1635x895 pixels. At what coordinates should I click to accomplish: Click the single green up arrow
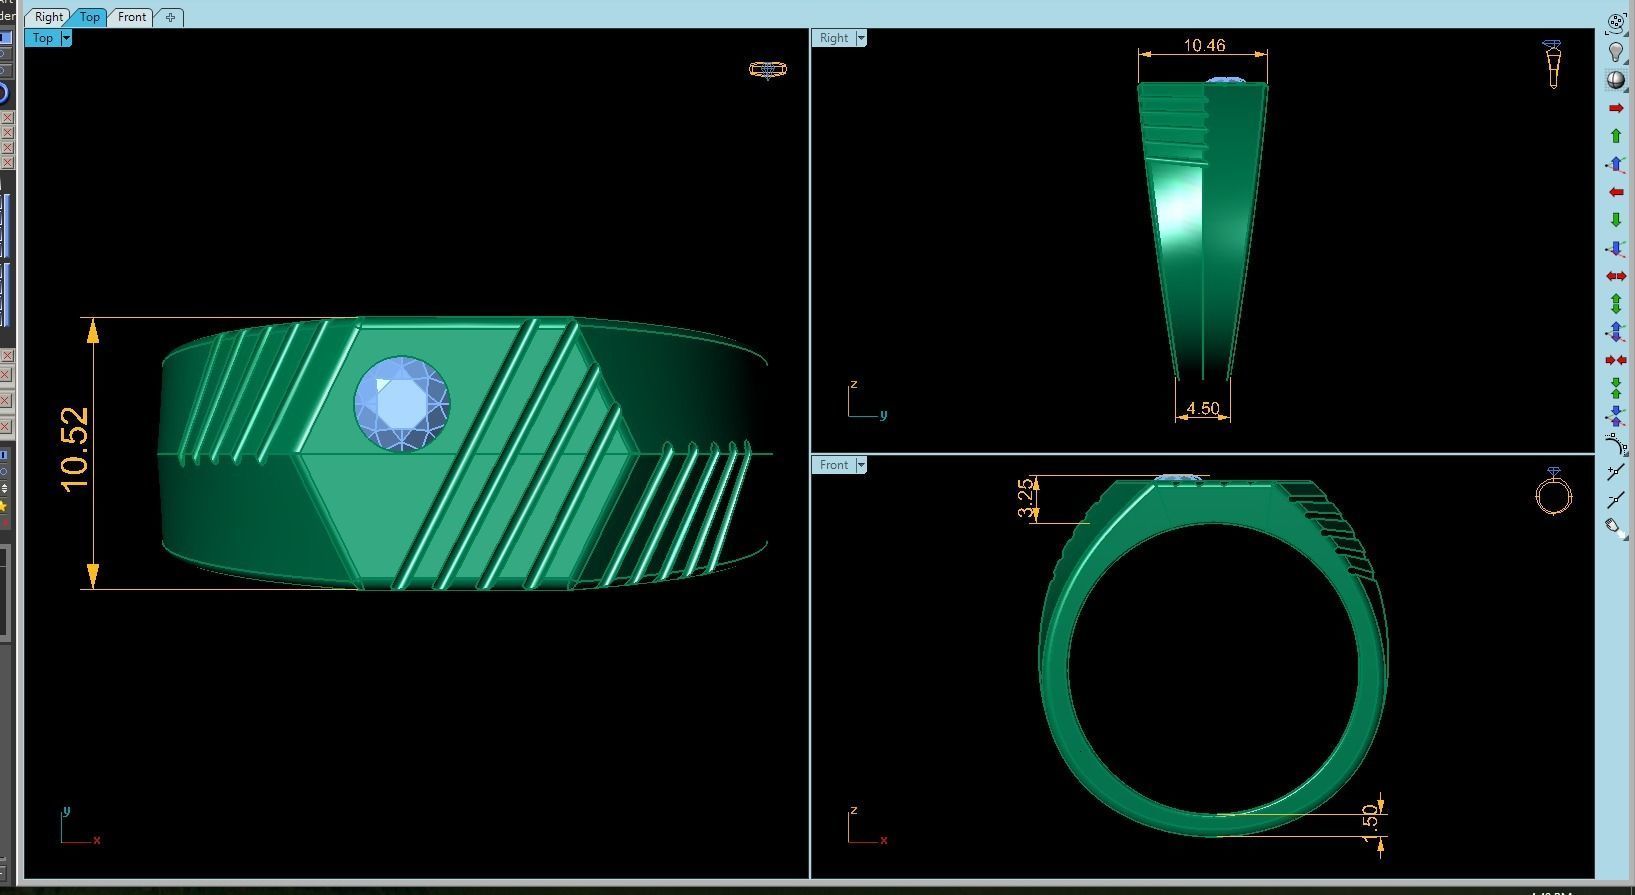click(1616, 136)
